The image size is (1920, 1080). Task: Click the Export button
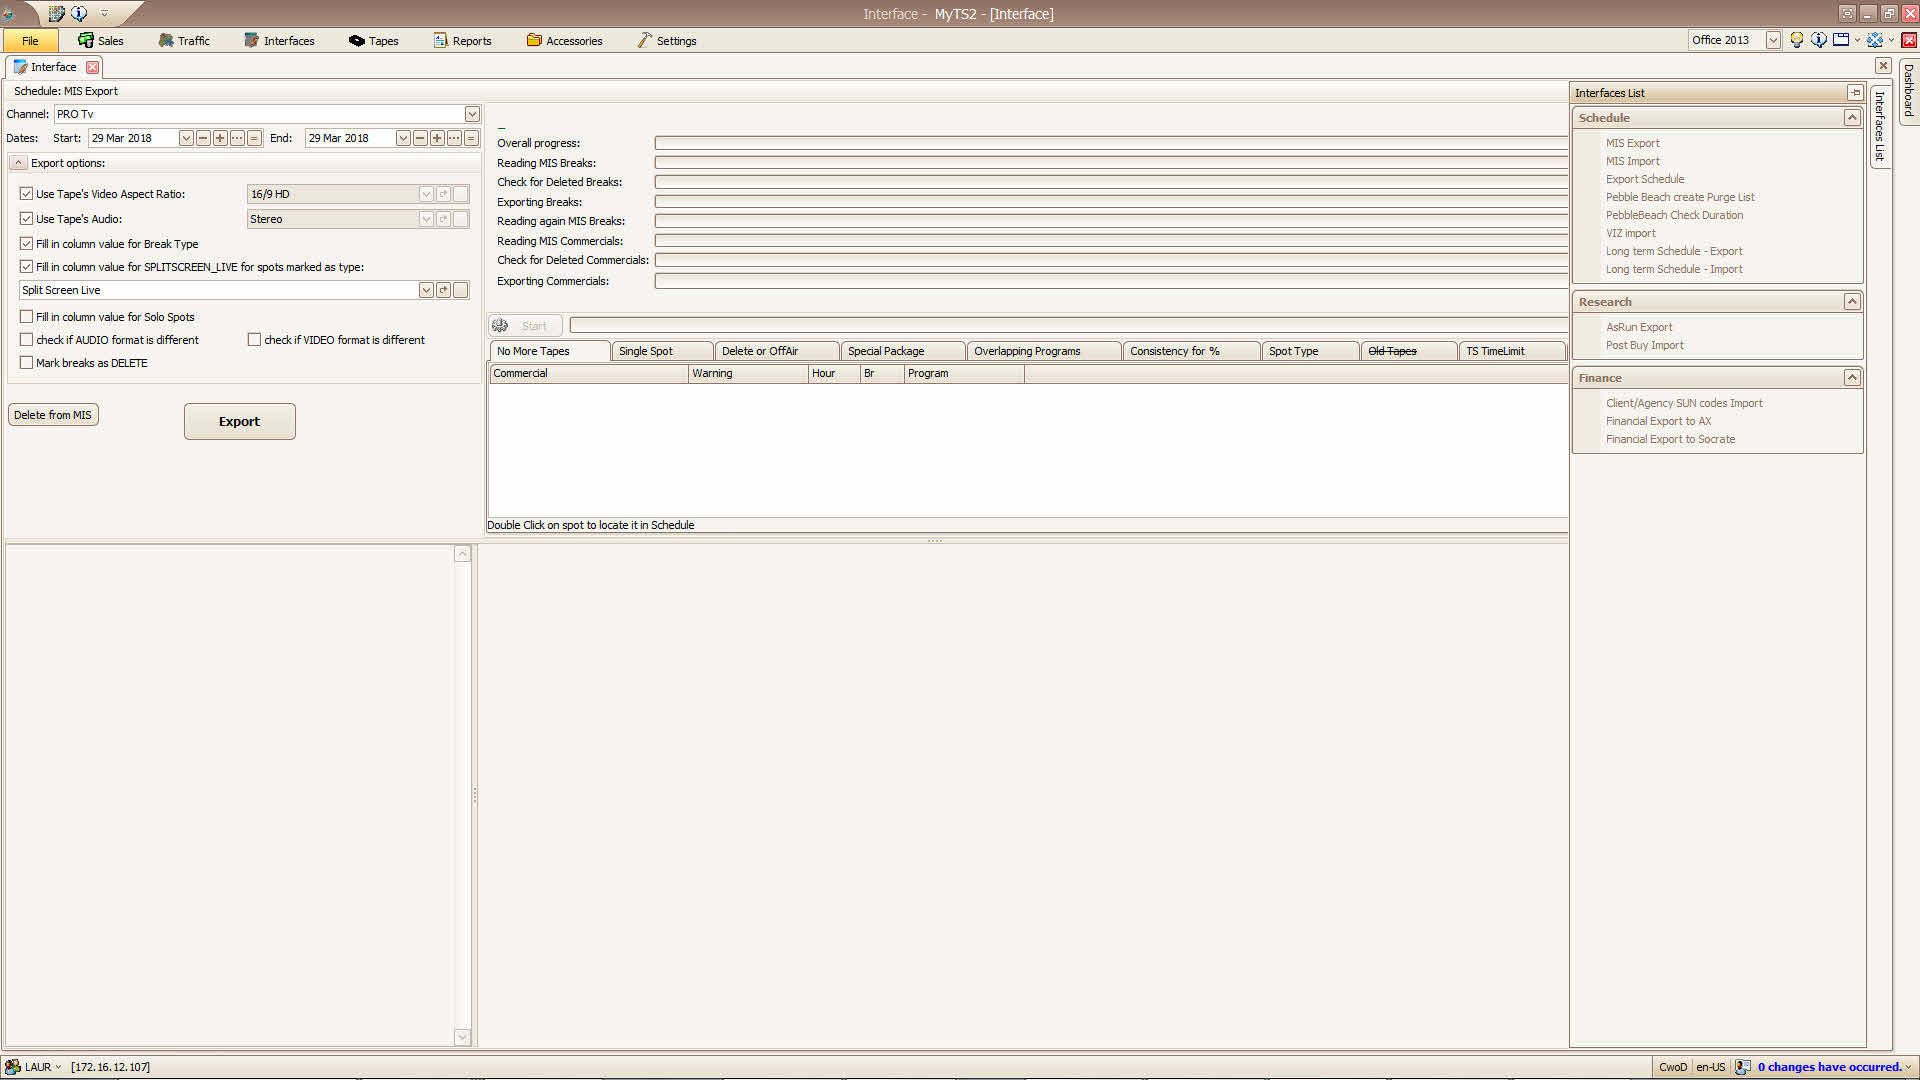pos(239,422)
